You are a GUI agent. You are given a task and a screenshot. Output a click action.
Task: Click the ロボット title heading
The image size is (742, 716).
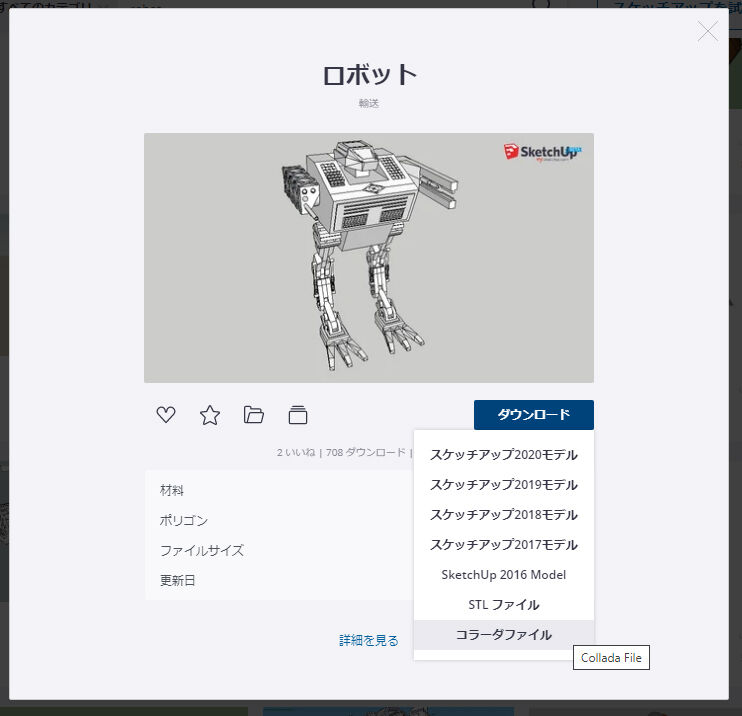[x=369, y=75]
